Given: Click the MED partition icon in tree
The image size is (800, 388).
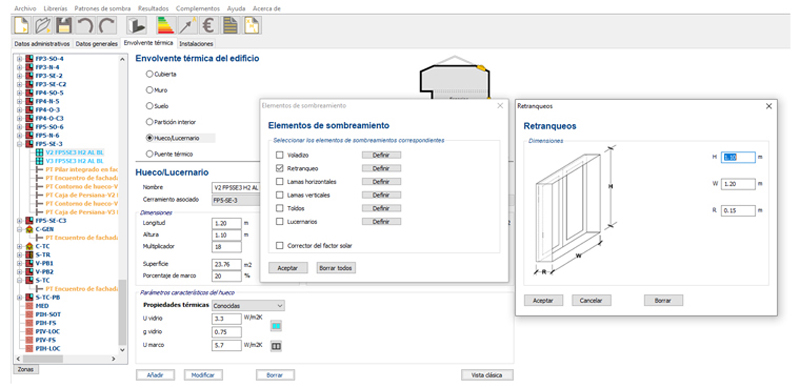Looking at the screenshot, I should pyautogui.click(x=29, y=306).
